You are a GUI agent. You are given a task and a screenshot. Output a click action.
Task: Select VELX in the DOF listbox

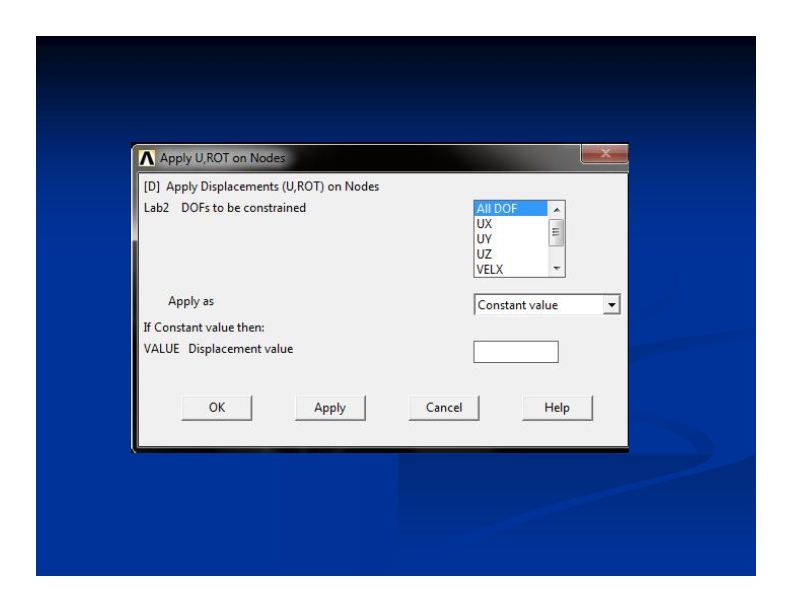[509, 269]
